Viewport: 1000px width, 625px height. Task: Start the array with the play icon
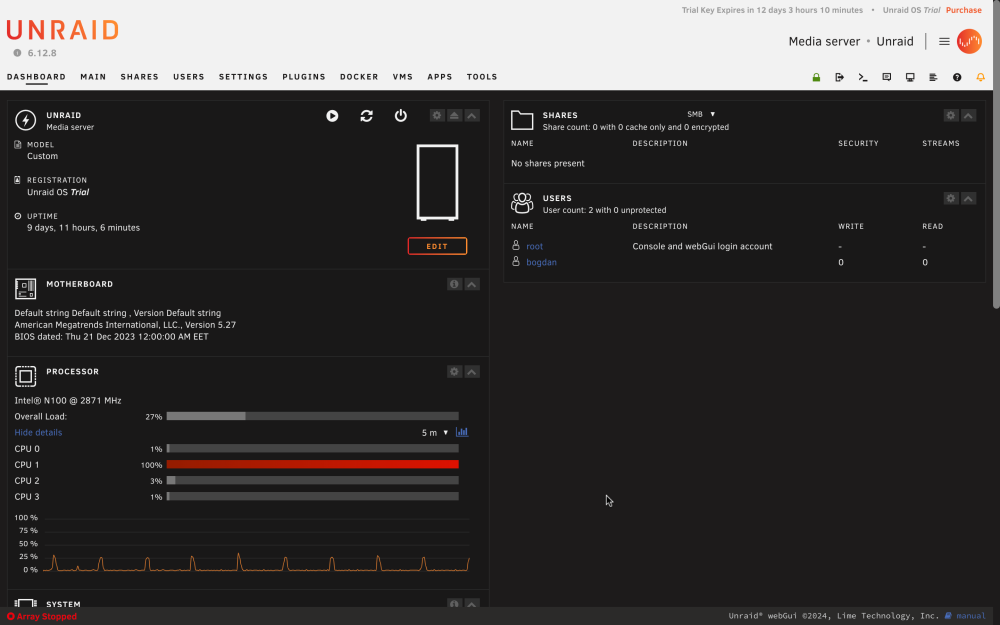332,115
